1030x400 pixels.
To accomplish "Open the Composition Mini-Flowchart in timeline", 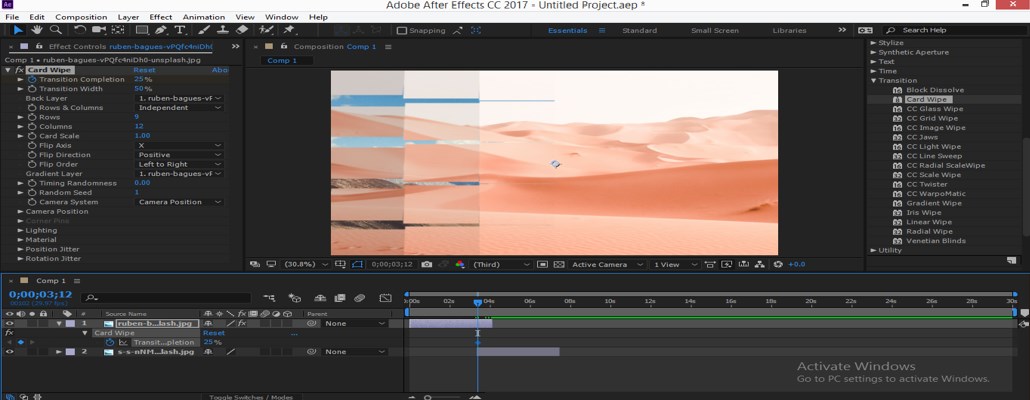I will [269, 298].
